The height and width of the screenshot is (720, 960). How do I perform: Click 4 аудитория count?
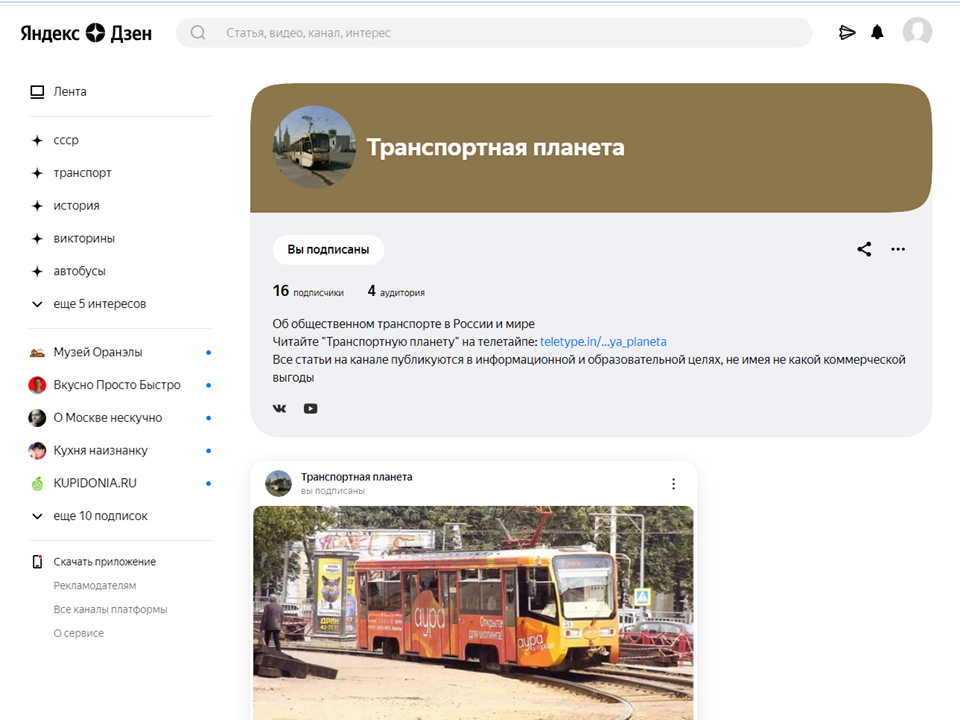(396, 291)
